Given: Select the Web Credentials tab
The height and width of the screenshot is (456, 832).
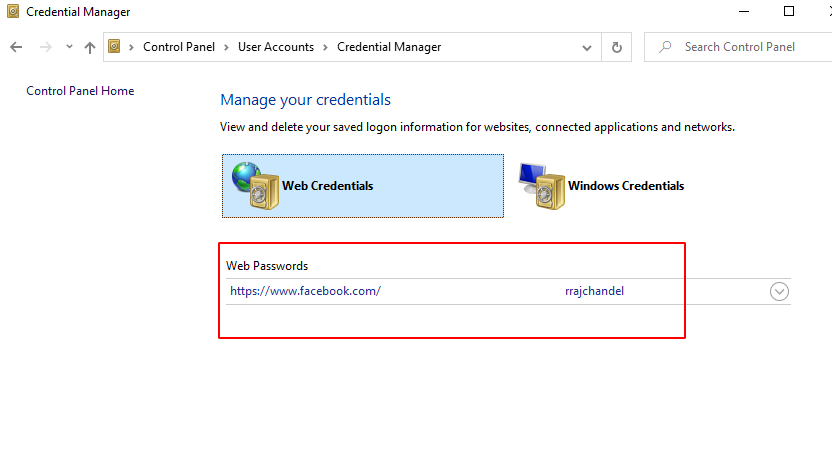Looking at the screenshot, I should pyautogui.click(x=363, y=186).
